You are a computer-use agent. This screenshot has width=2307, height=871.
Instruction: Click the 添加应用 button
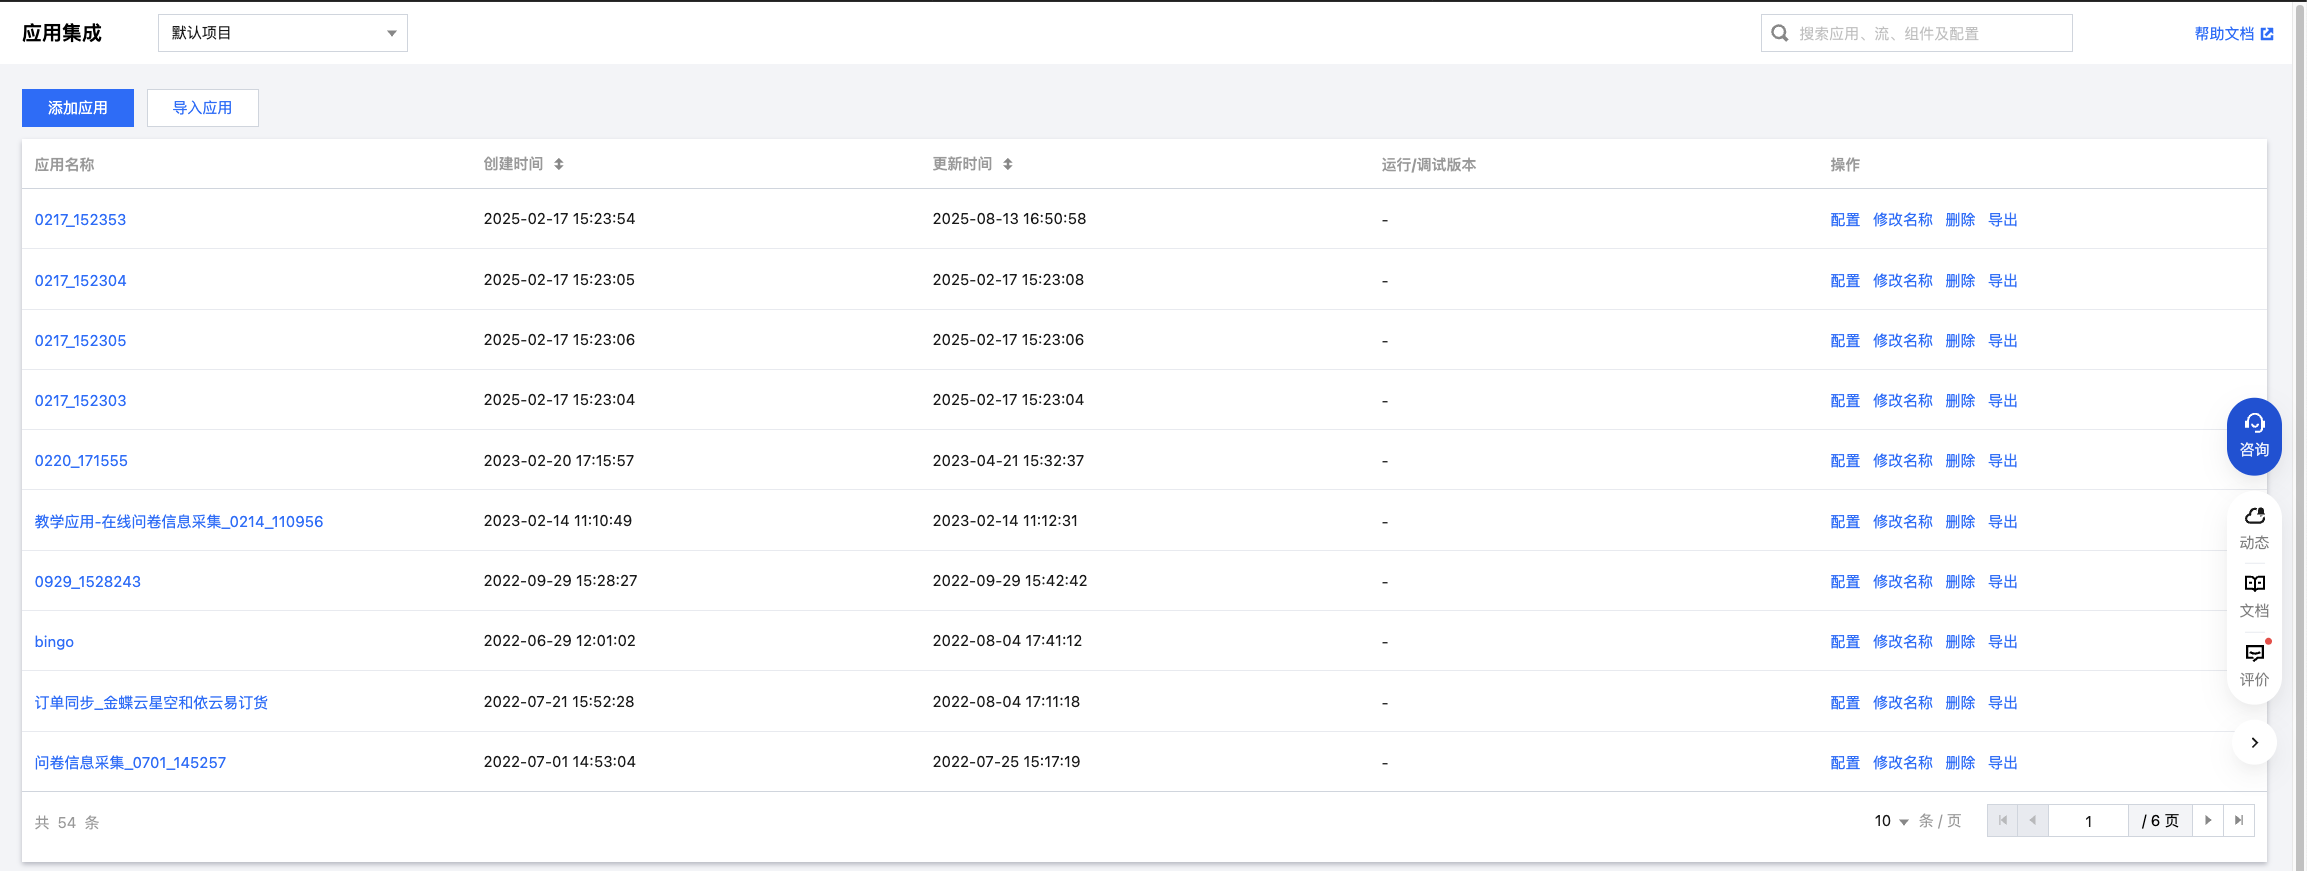tap(78, 108)
